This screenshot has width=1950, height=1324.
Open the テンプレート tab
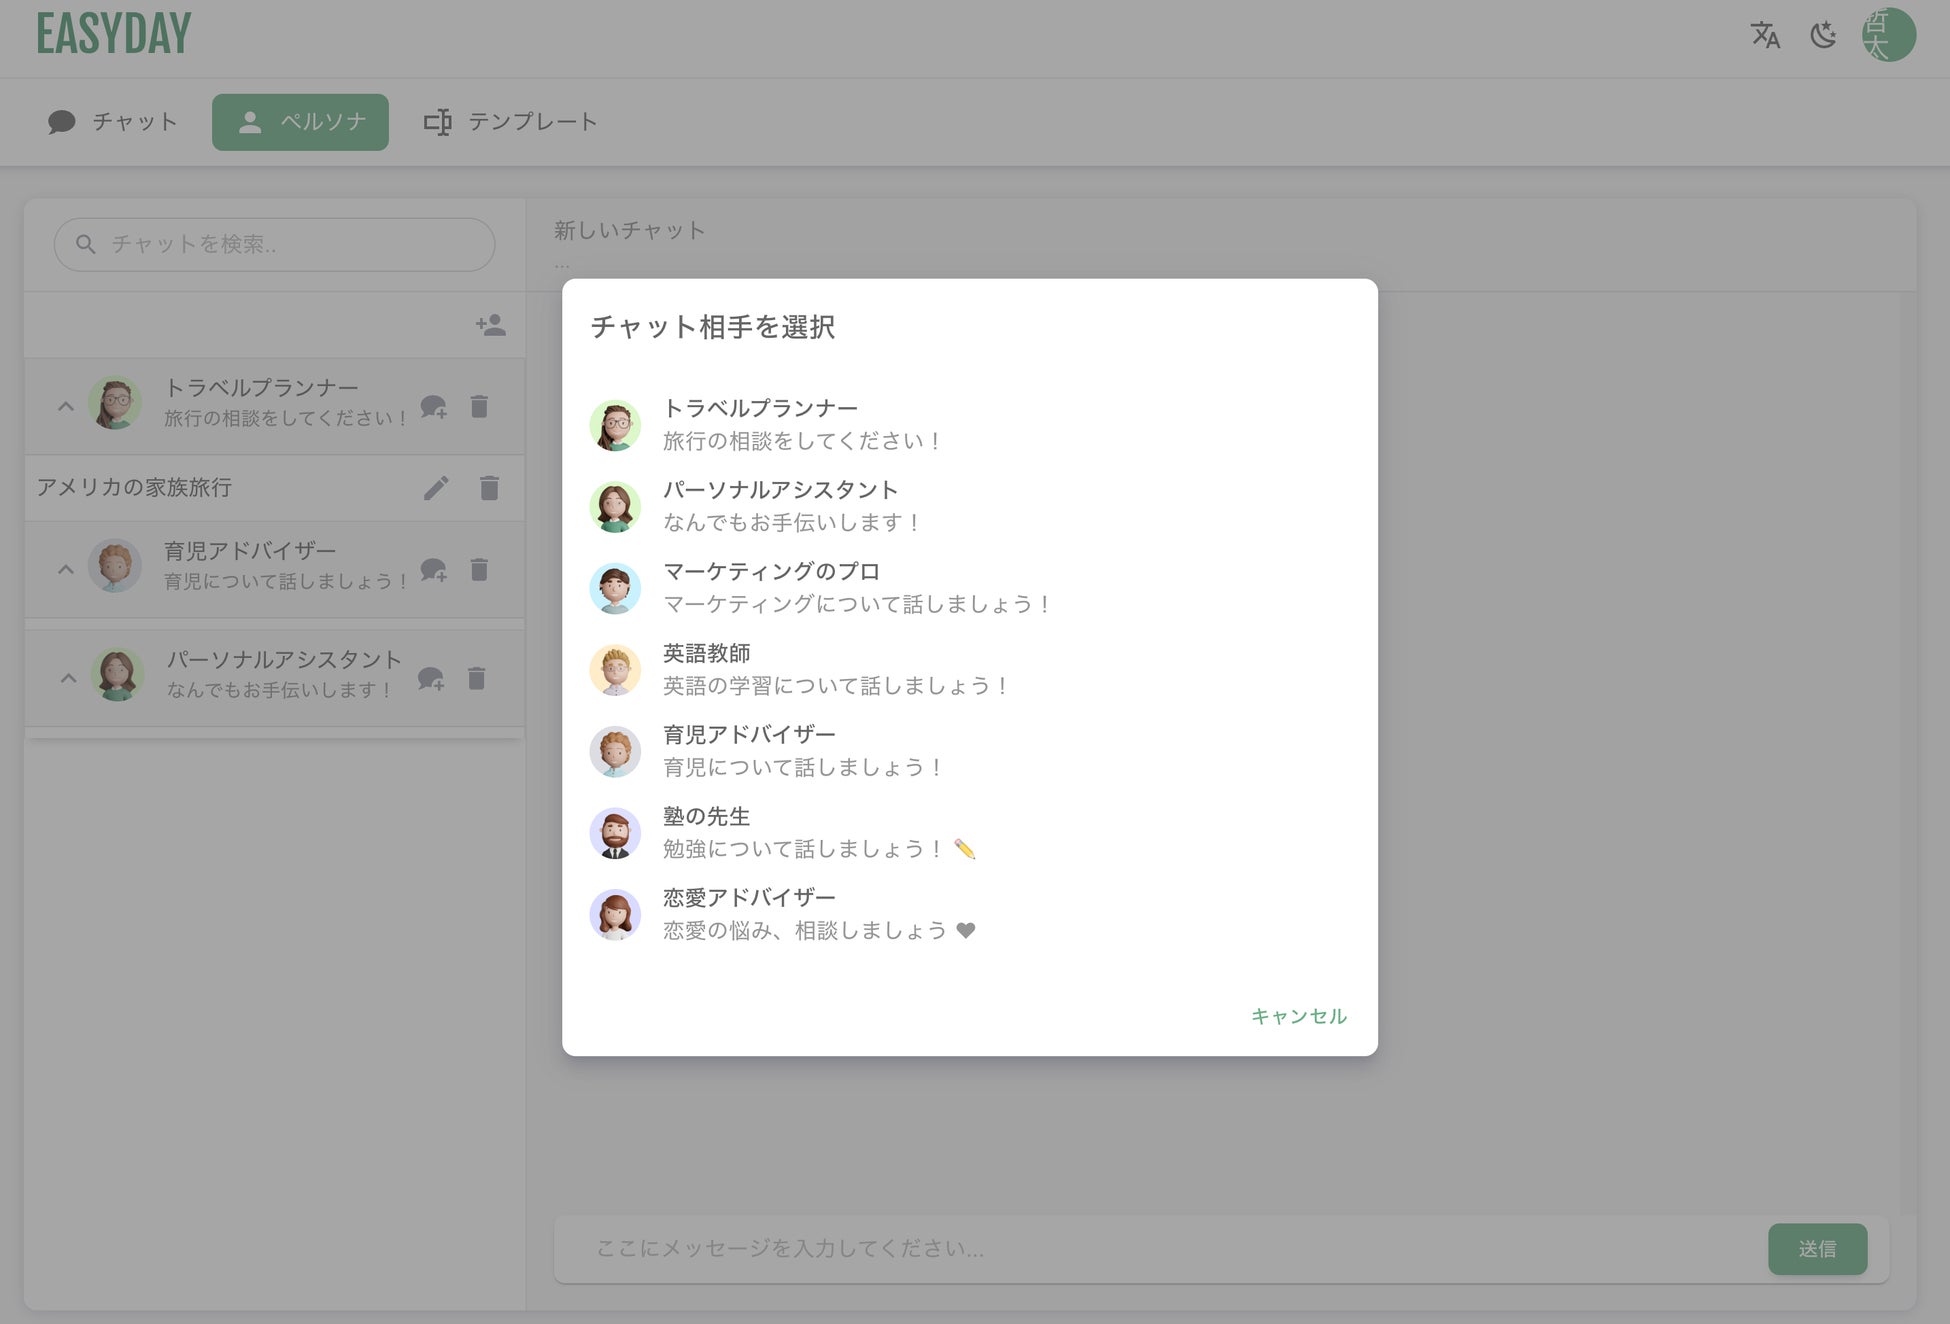510,122
